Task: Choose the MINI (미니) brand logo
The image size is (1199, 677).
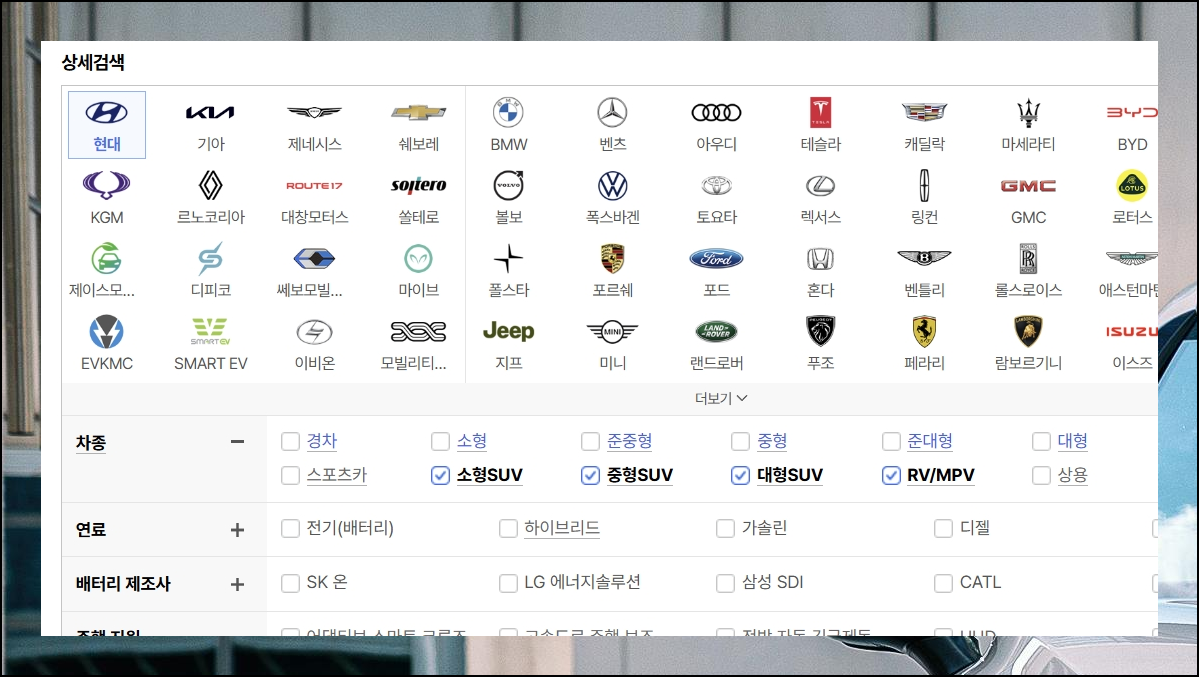Action: point(612,331)
